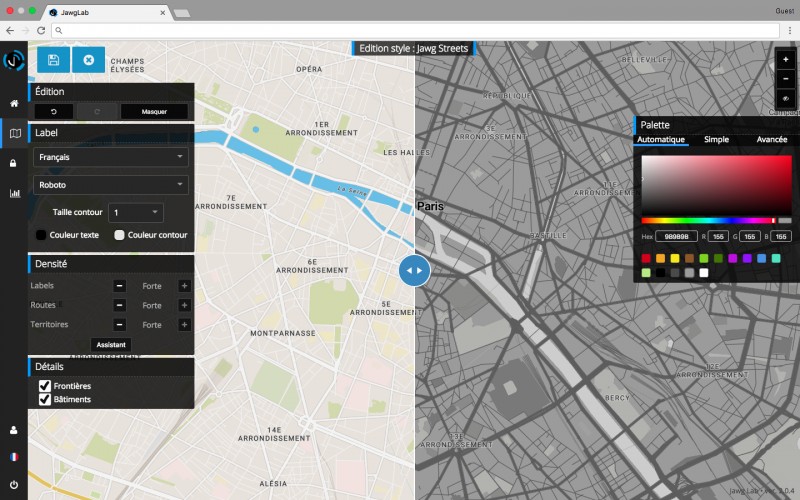Increase Labels density with the plus button
Screen dimensions: 800x500
[x=184, y=286]
